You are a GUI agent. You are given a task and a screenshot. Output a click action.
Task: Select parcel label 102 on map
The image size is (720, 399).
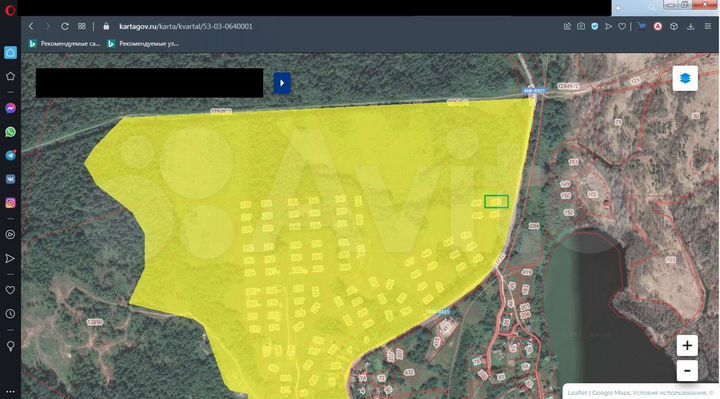[x=592, y=195]
